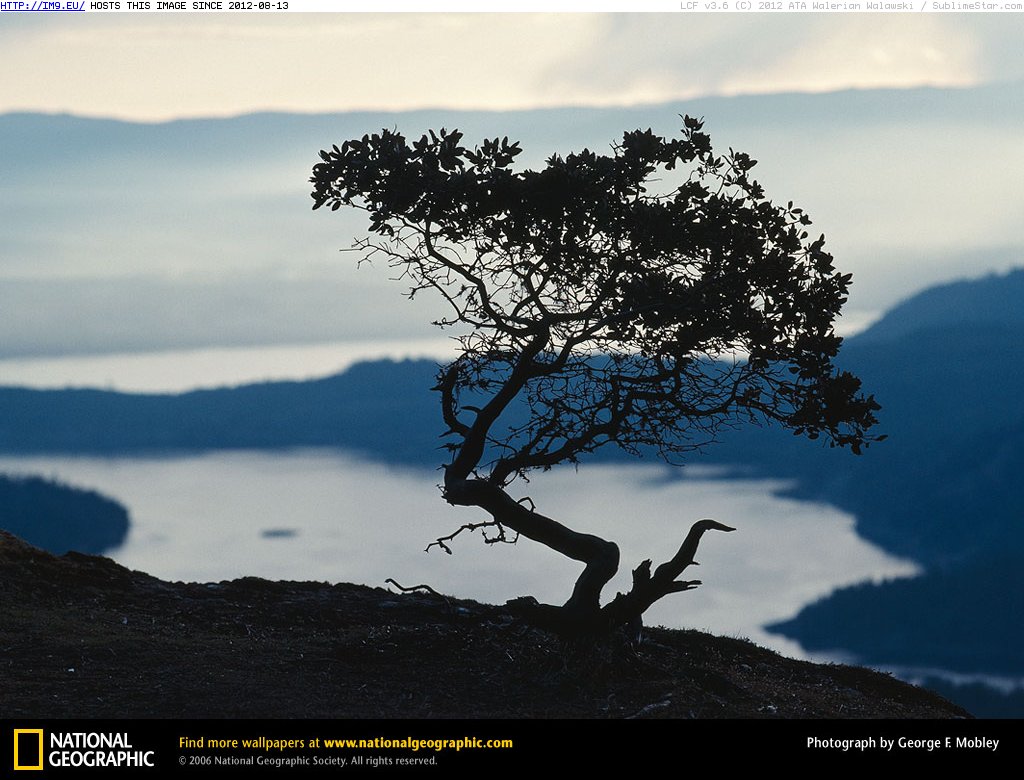Click the 'Find more wallpapers at' text
Screen dimensions: 1024x780
coord(249,743)
